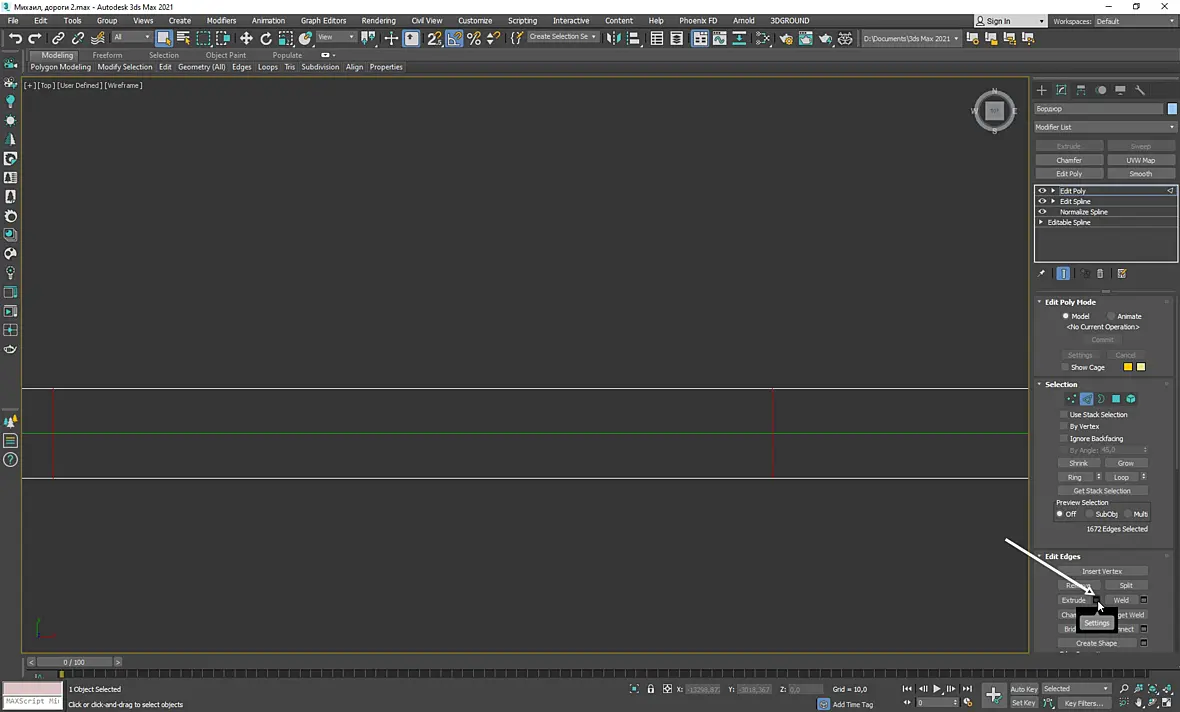
Task: Open the Rendering menu
Action: (378, 20)
